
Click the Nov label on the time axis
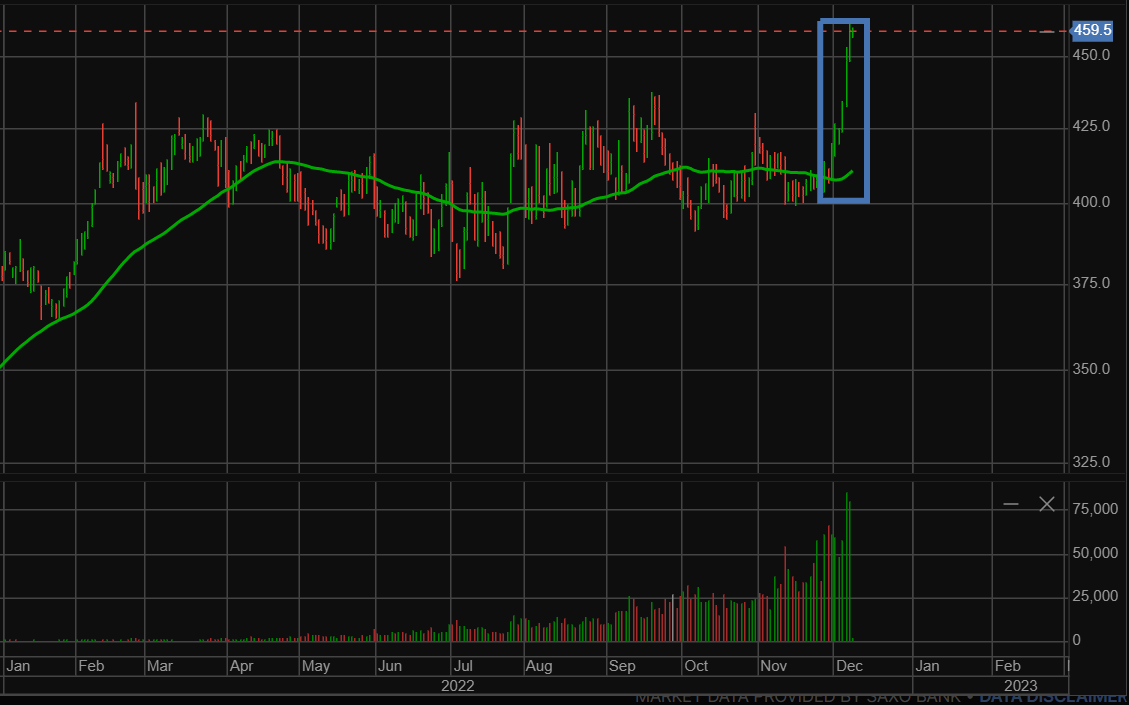click(774, 666)
